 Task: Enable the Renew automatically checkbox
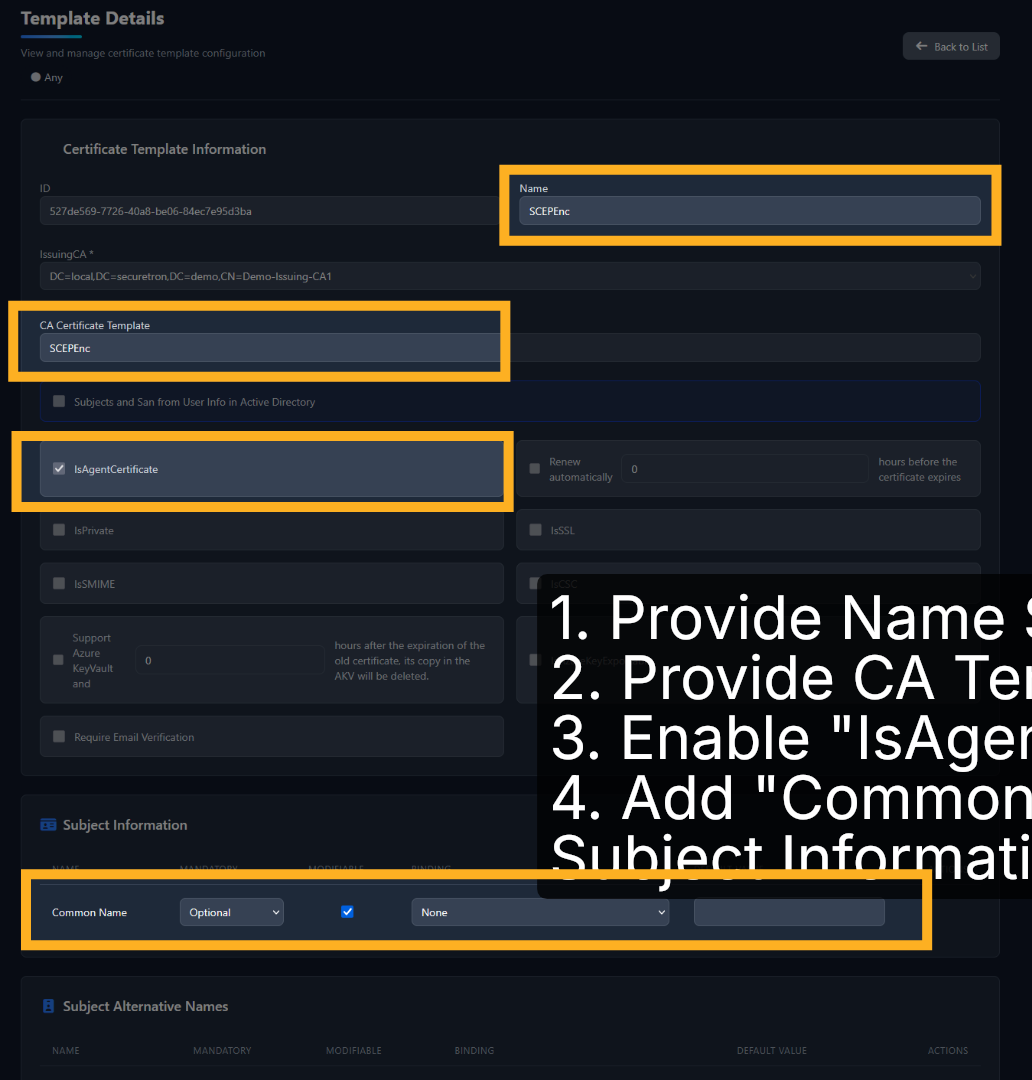point(535,468)
